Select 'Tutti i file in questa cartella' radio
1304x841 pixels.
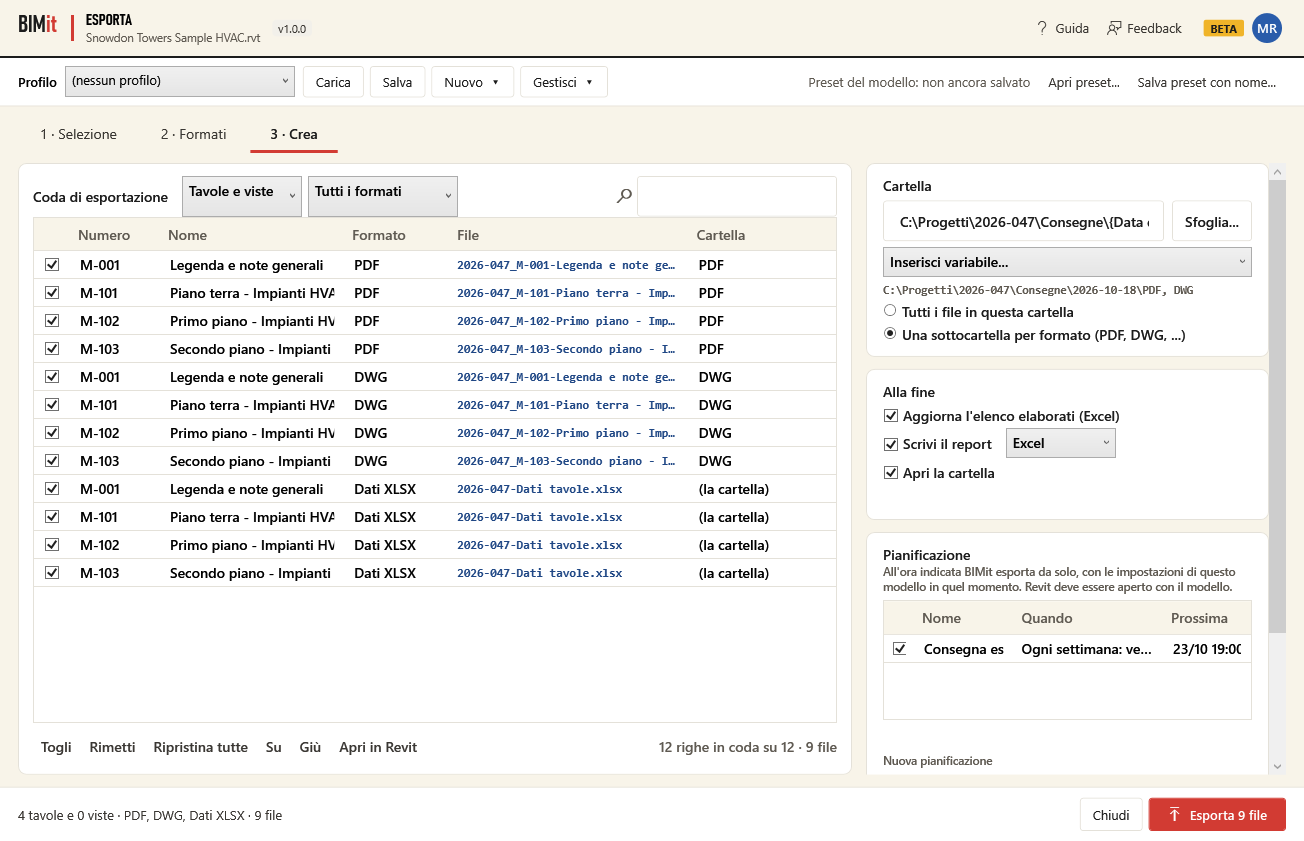tap(890, 311)
